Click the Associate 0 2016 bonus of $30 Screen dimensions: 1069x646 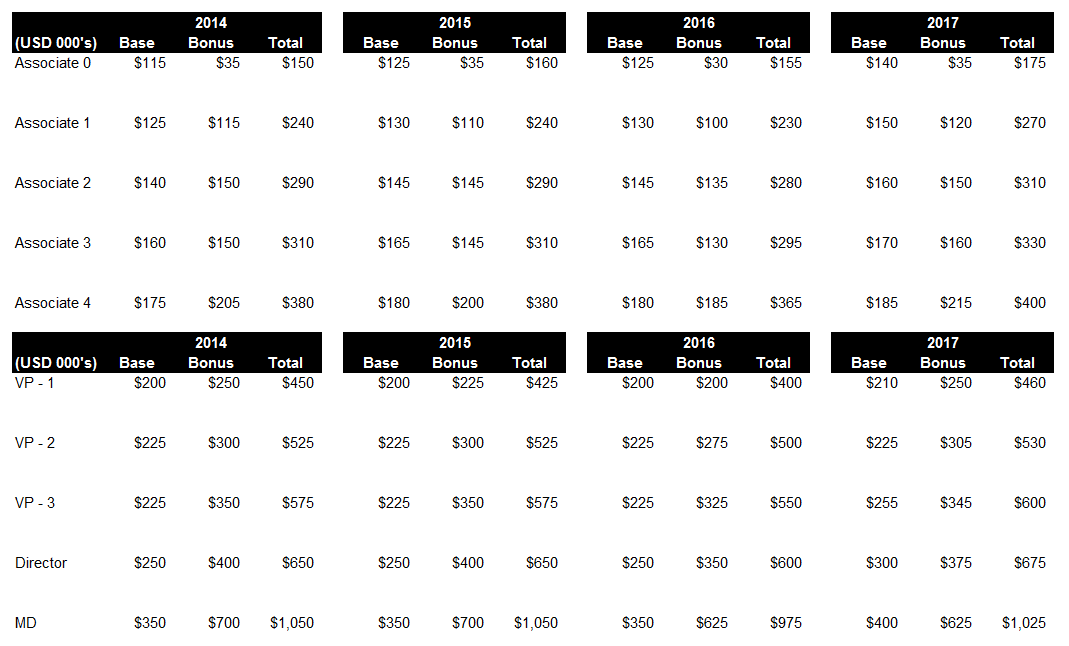tap(716, 63)
